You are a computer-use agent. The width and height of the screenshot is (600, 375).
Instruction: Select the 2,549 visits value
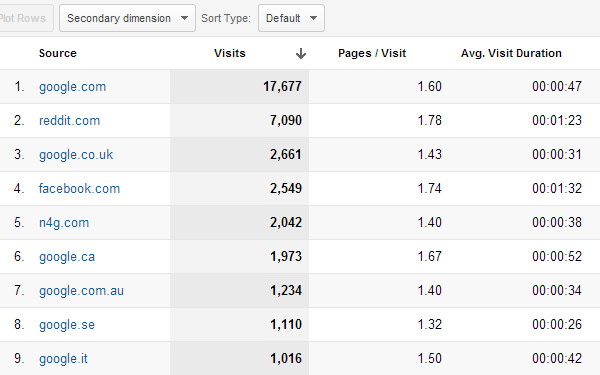(286, 189)
